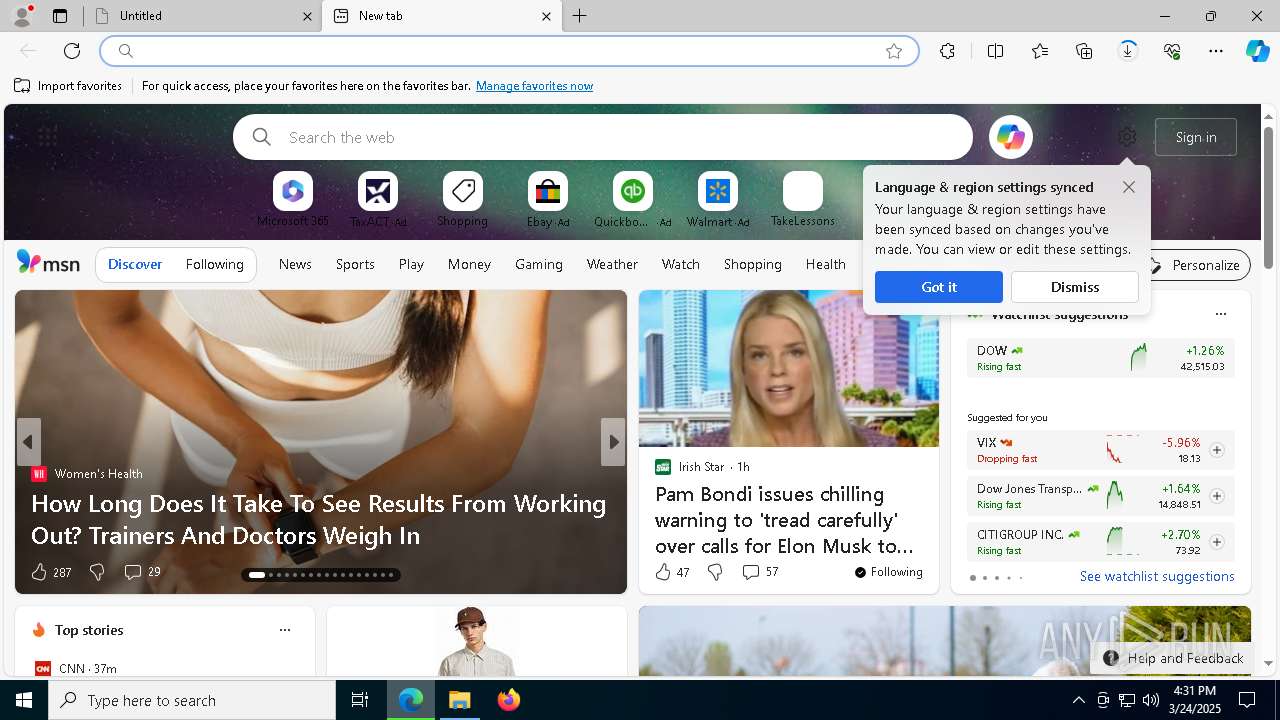
Task: Open the Weather menu item
Action: [x=612, y=264]
